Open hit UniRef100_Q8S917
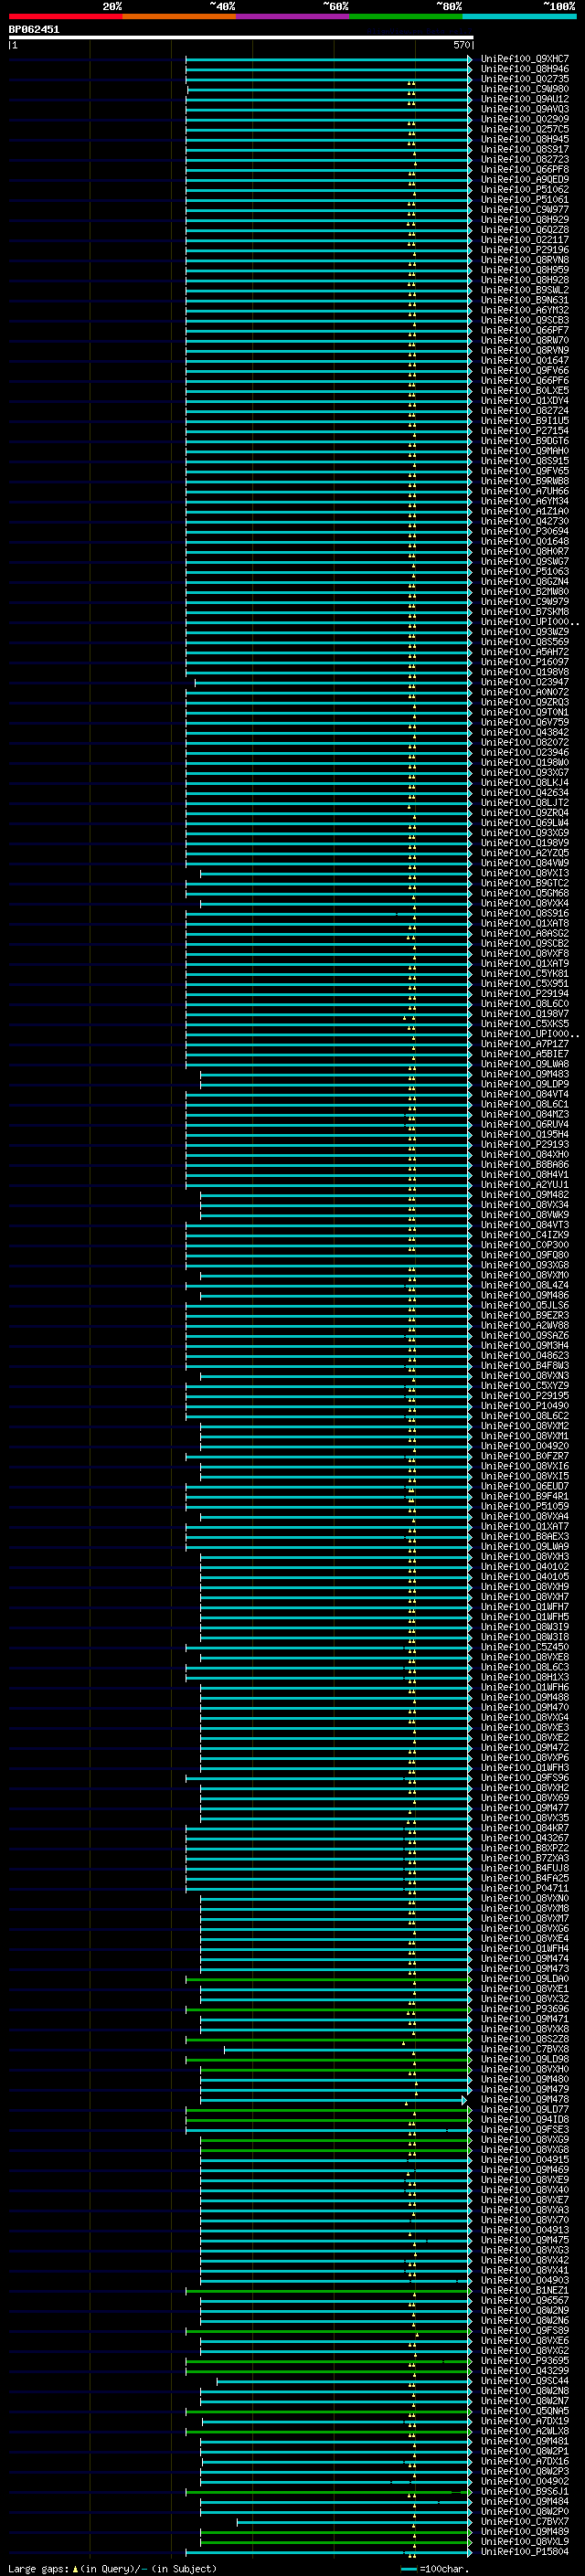This screenshot has height=2576, width=585. pos(525,149)
